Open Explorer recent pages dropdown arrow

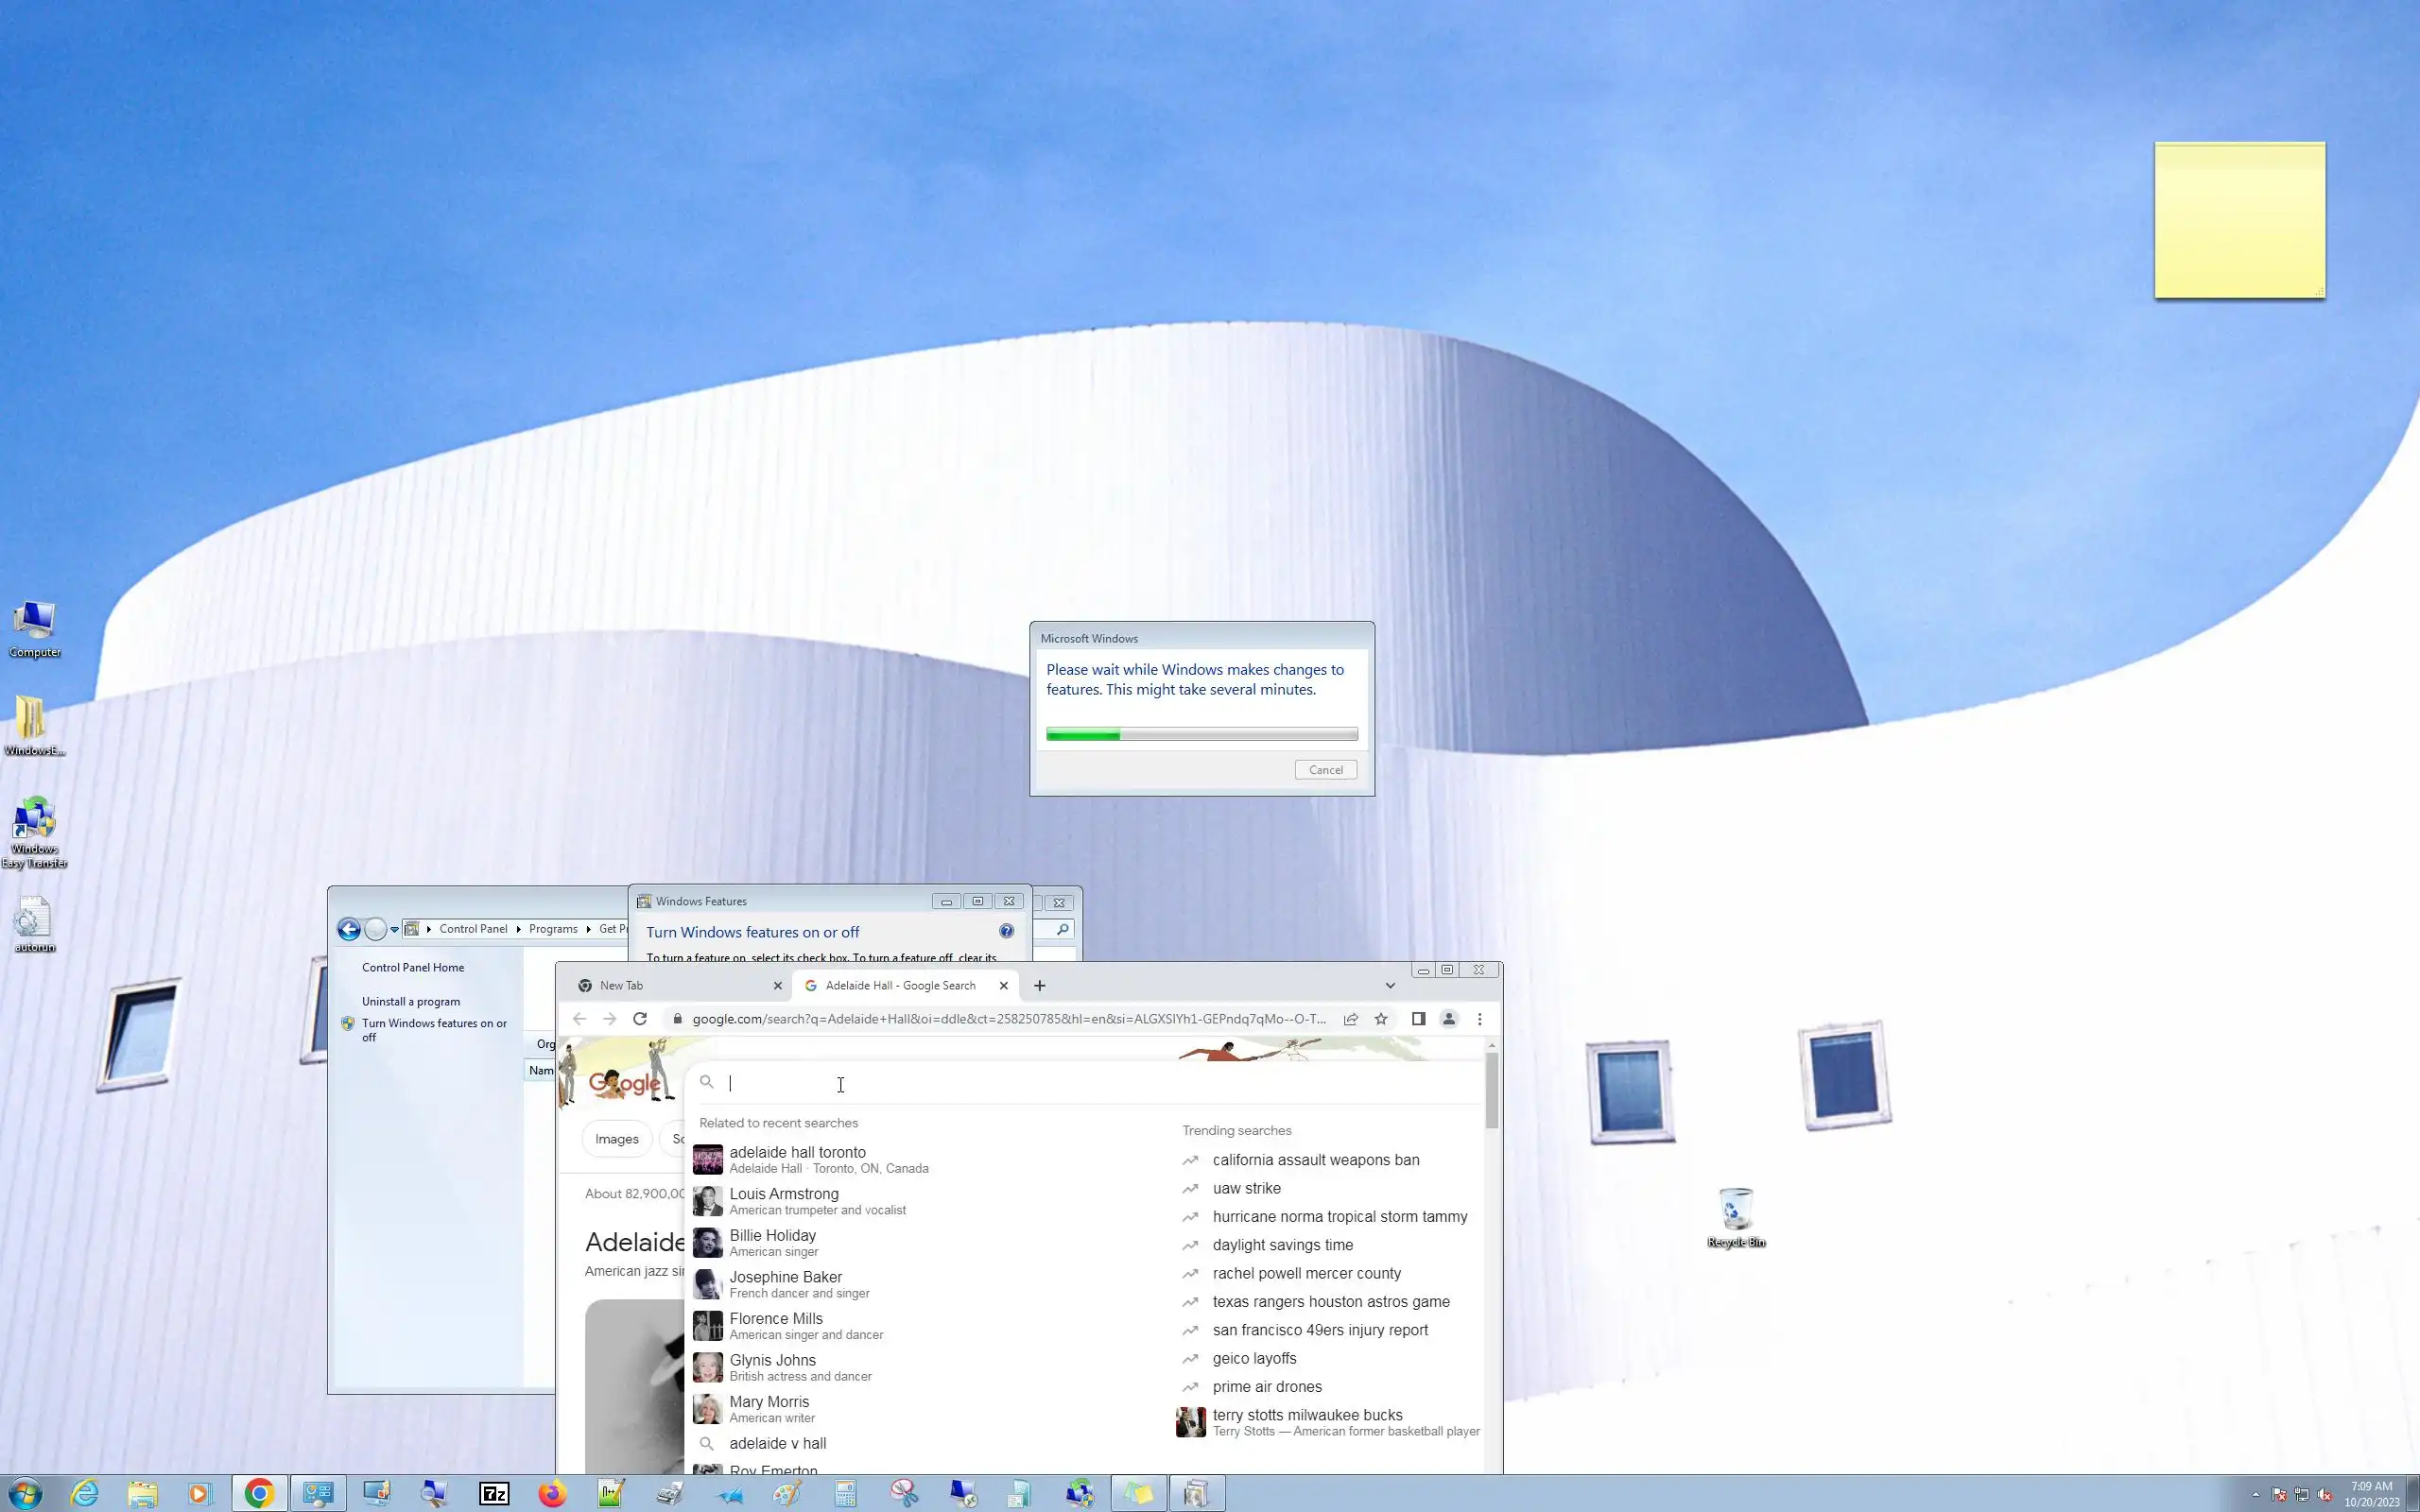coord(395,930)
